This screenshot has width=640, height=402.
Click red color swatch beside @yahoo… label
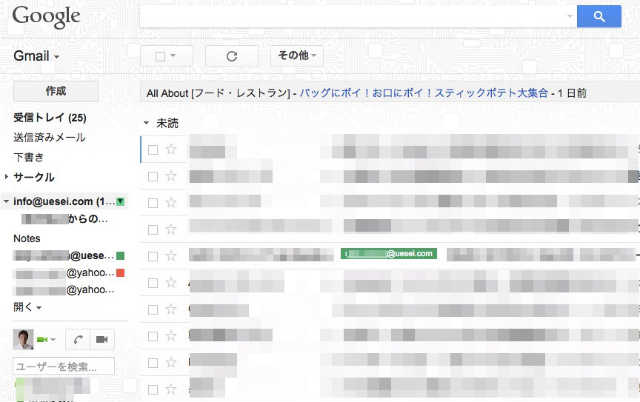point(120,273)
